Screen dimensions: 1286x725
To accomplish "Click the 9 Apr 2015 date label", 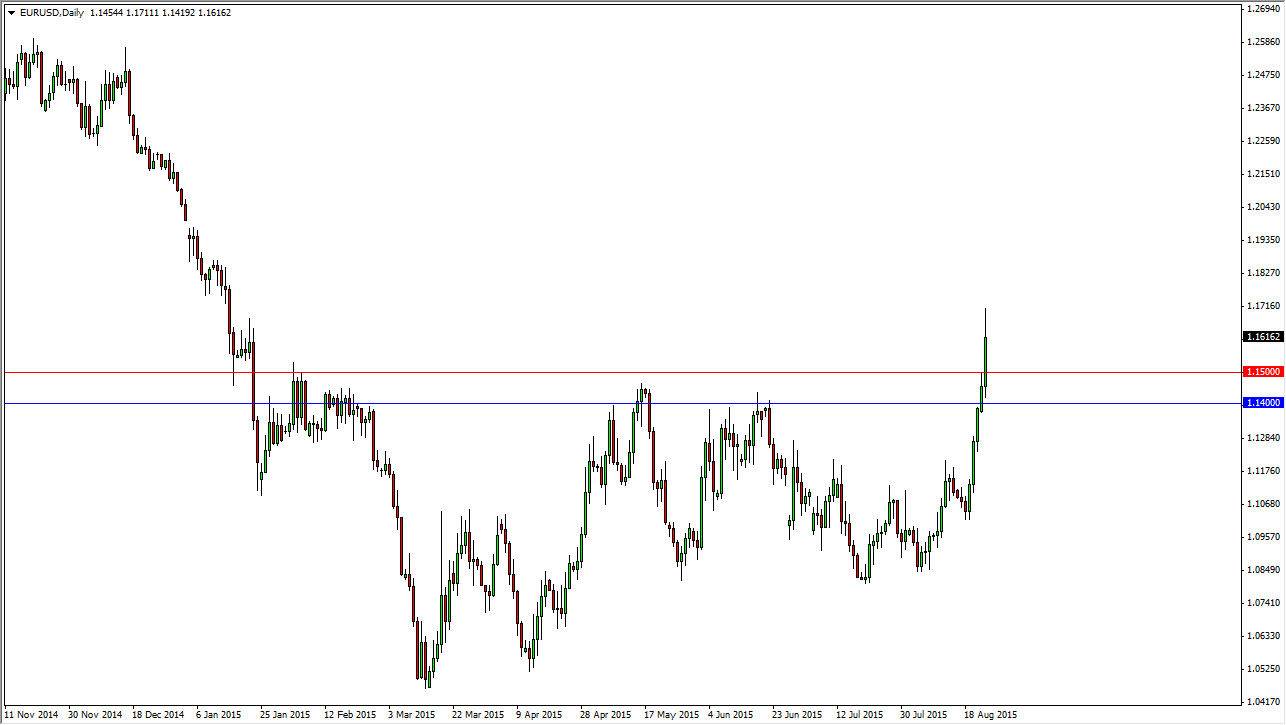I will click(539, 715).
